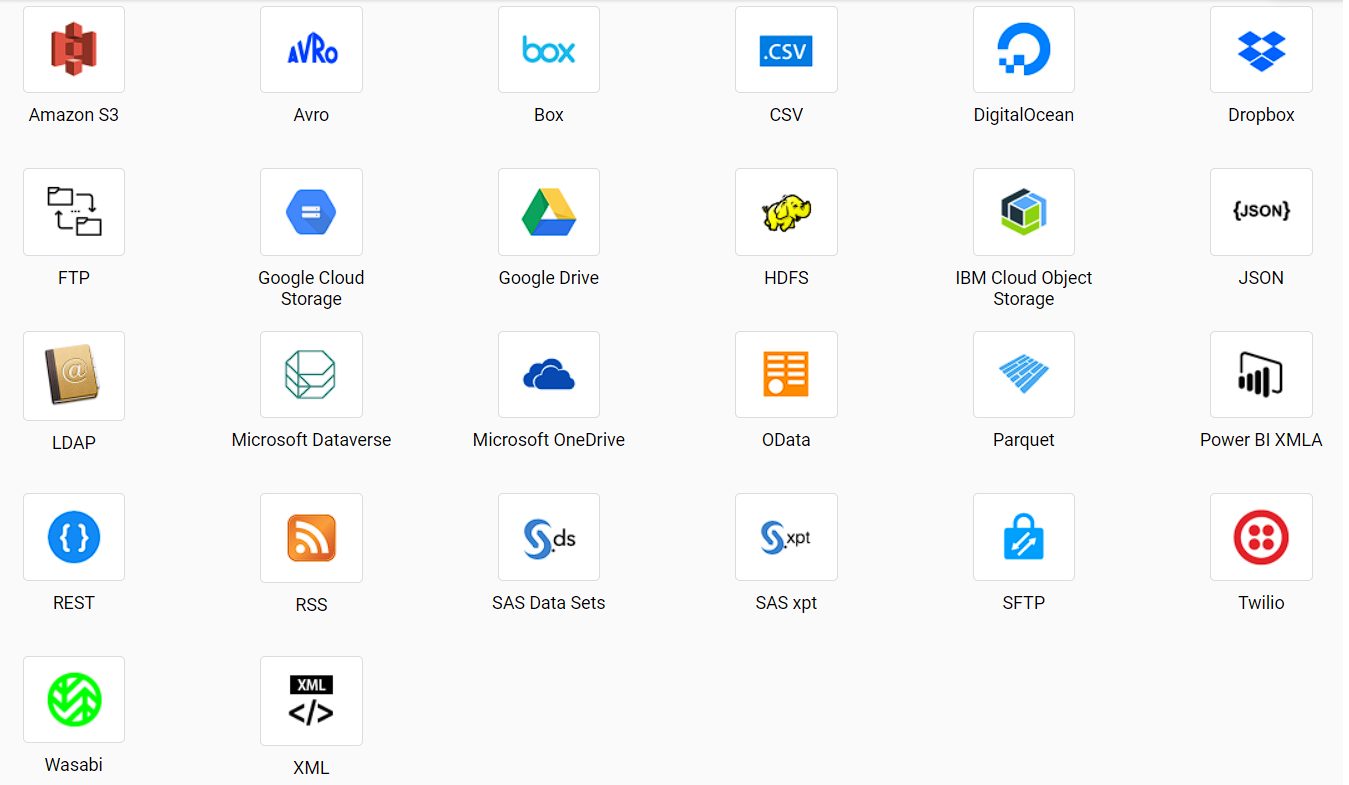Click the 'Google Drive' label
This screenshot has width=1349, height=785.
[549, 278]
